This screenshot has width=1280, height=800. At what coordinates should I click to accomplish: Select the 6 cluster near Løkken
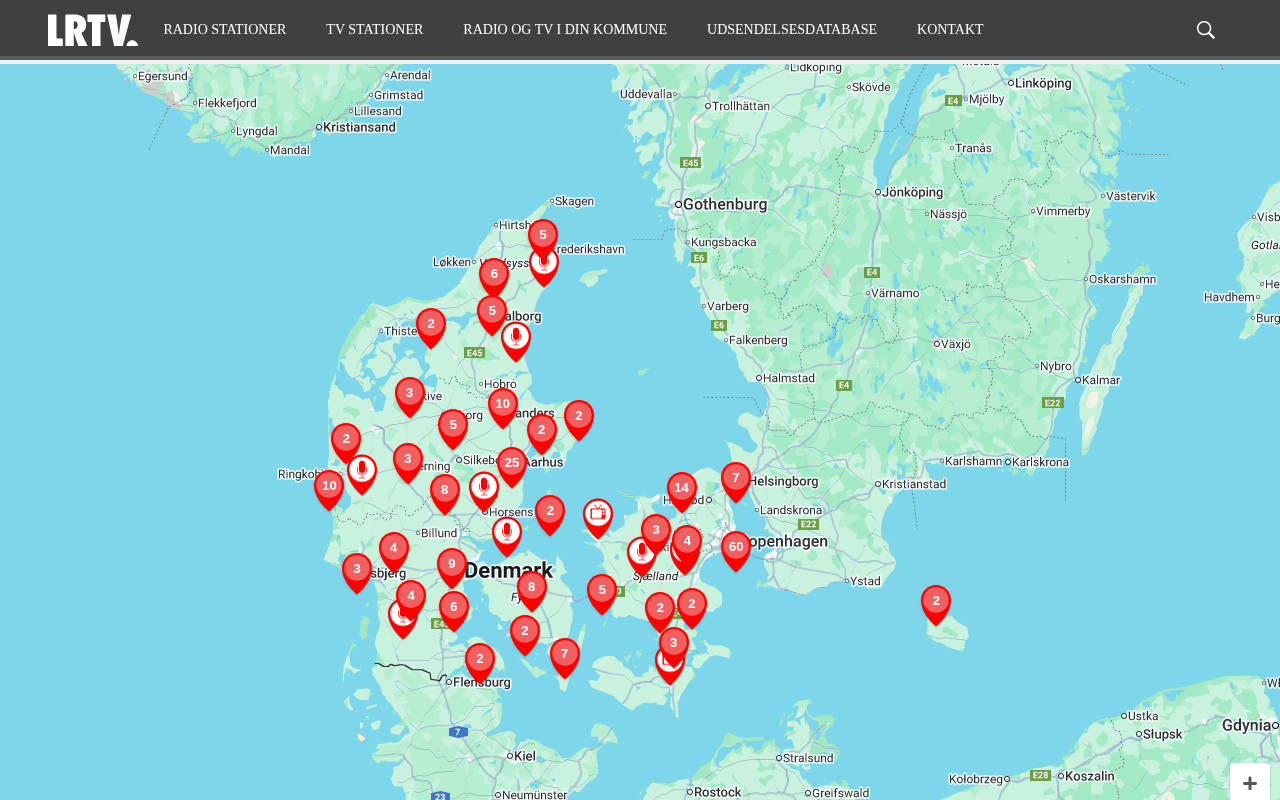pos(494,278)
